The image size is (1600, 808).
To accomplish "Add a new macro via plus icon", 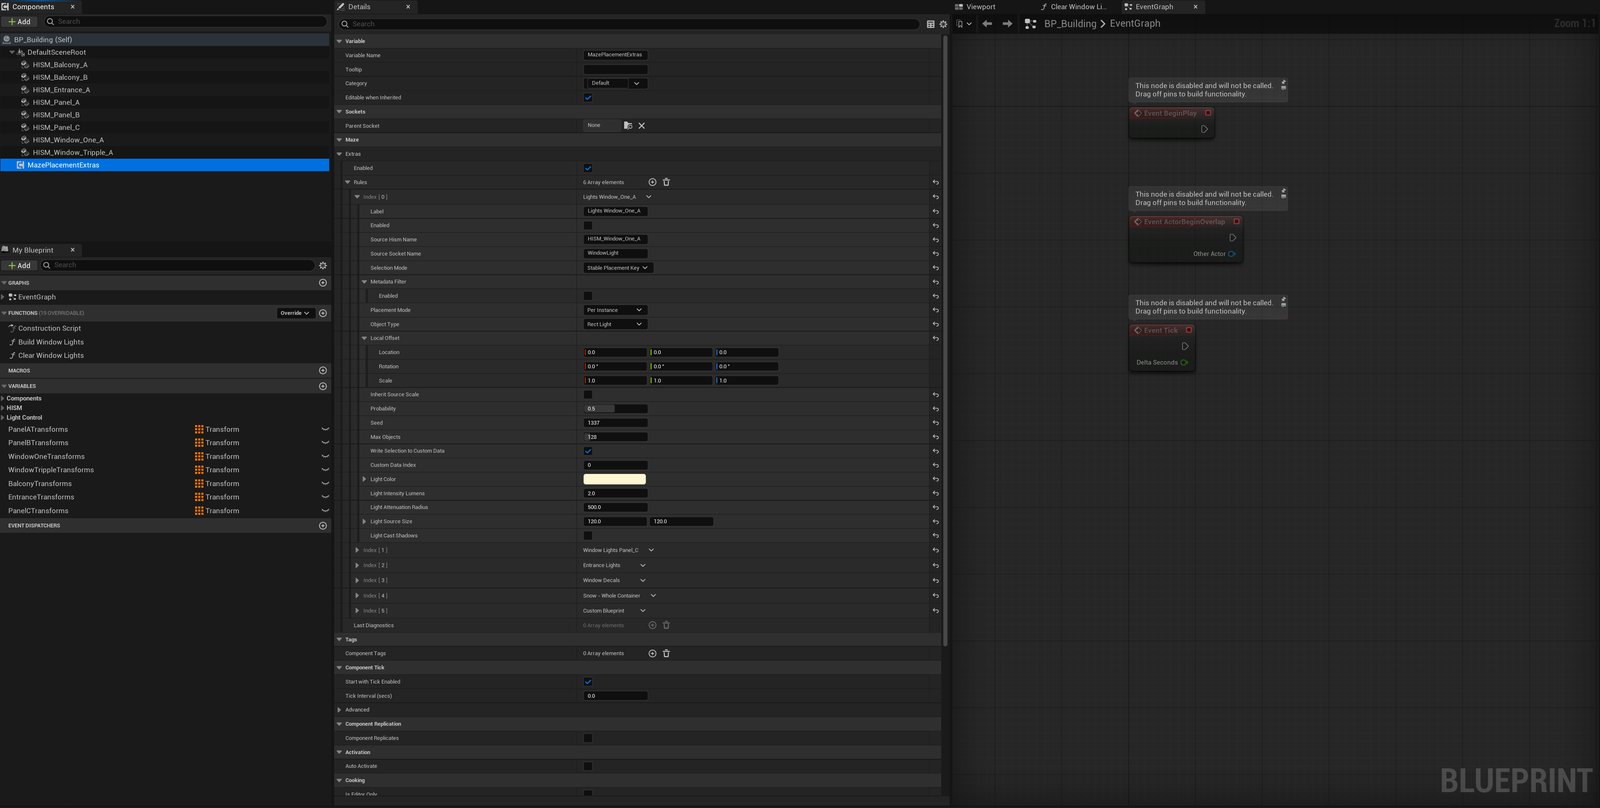I will [x=323, y=371].
